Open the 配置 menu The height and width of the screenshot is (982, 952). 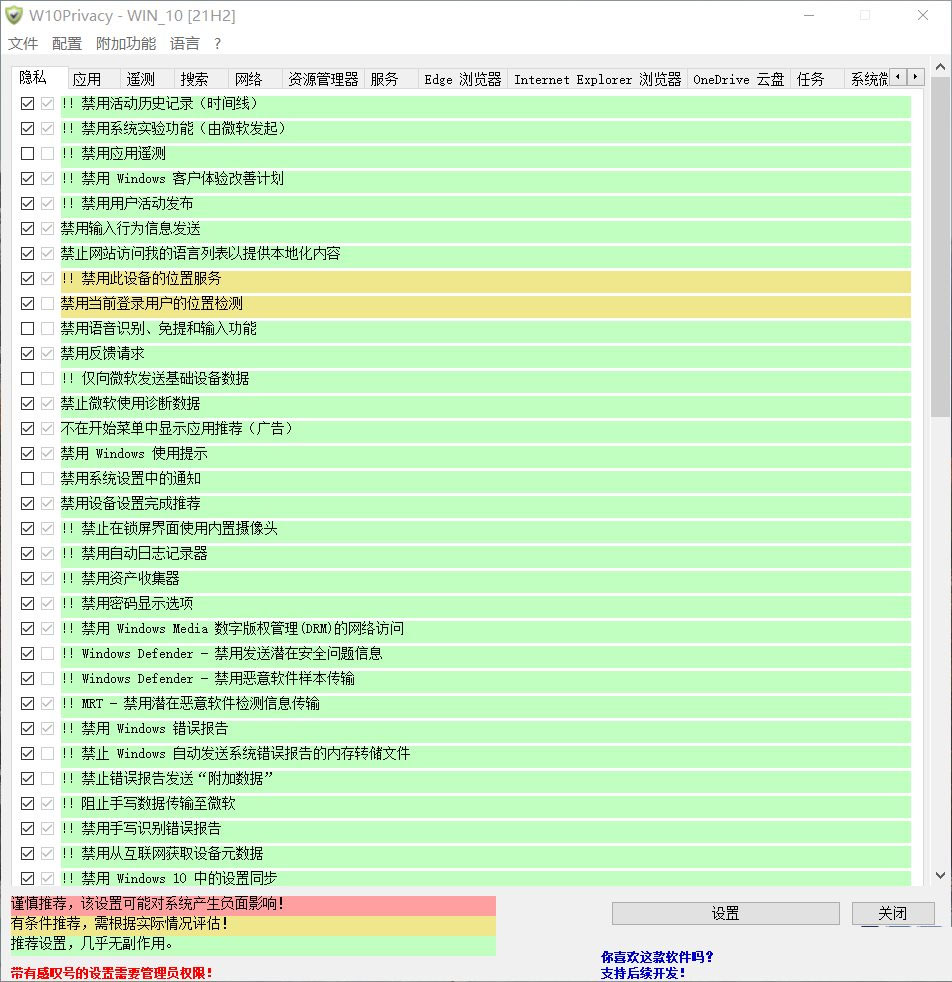67,43
